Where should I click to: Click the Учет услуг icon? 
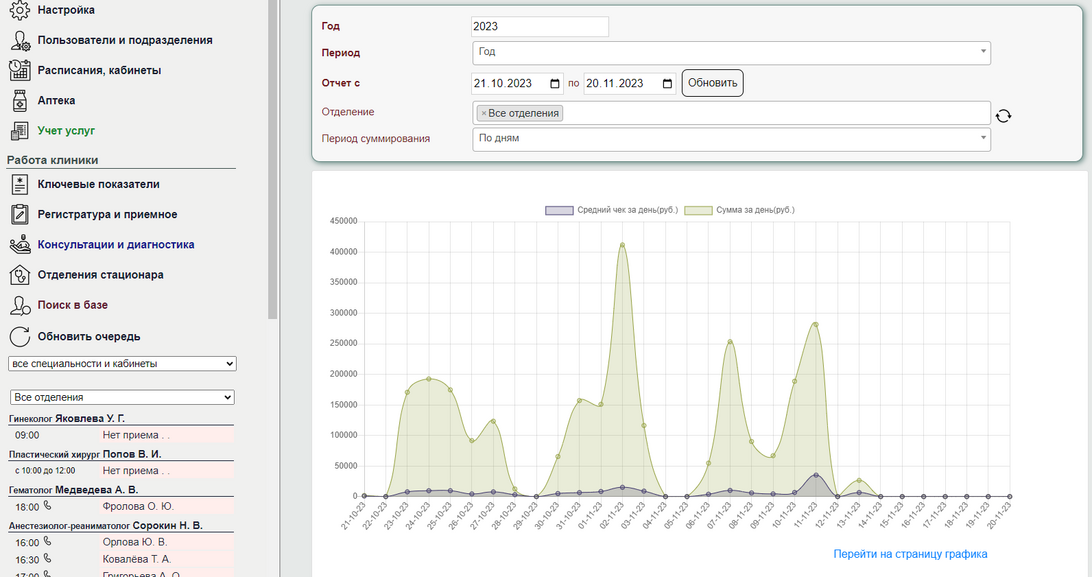pos(20,130)
